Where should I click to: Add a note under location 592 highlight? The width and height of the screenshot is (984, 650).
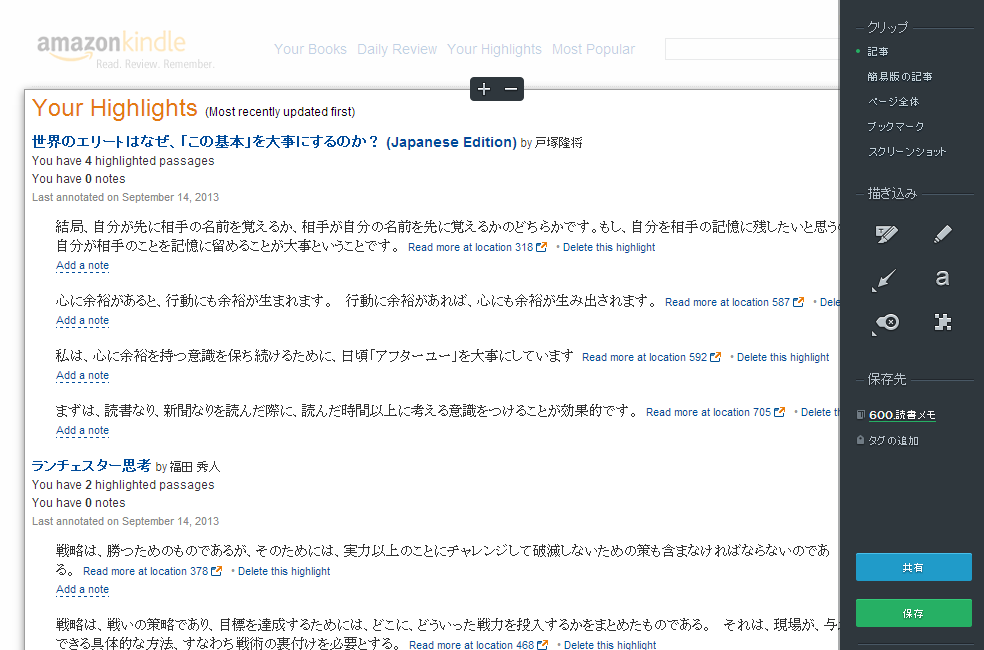82,376
